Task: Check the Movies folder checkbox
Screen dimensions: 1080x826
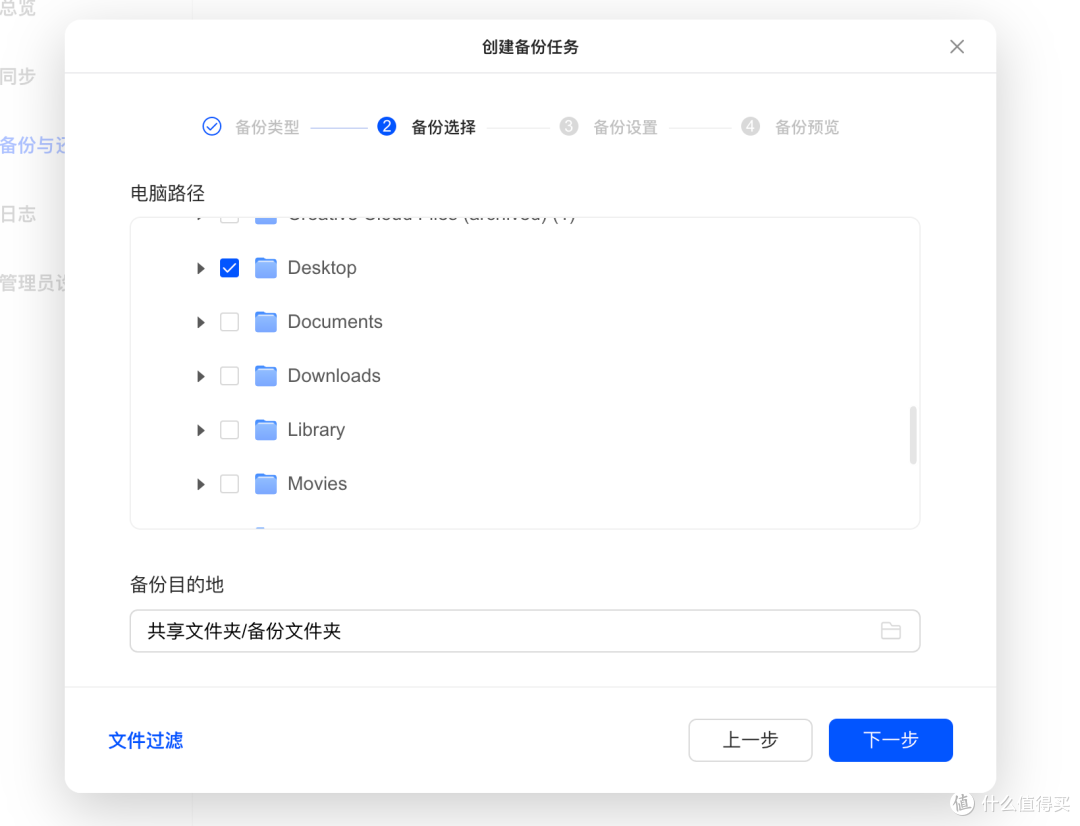Action: (229, 484)
